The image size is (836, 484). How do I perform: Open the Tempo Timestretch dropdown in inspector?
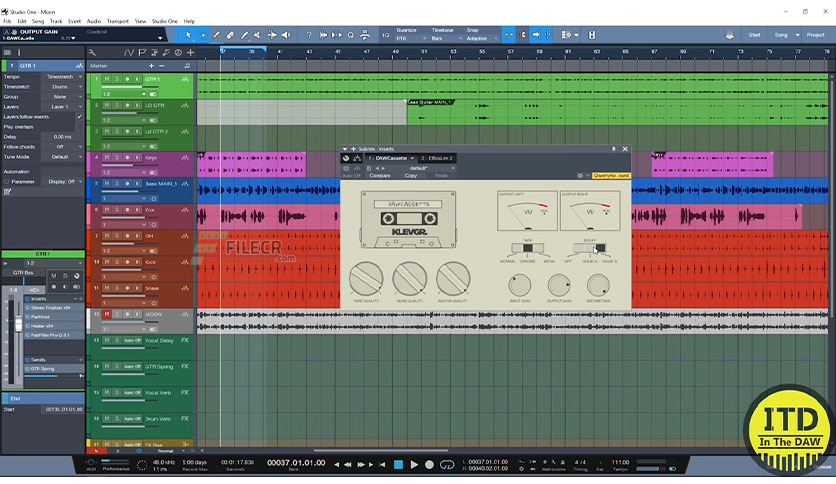(63, 77)
